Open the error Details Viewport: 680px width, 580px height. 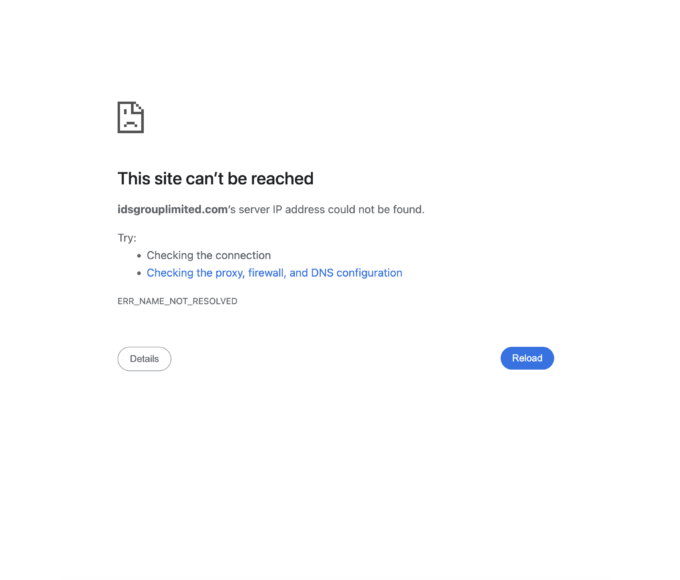tap(144, 359)
